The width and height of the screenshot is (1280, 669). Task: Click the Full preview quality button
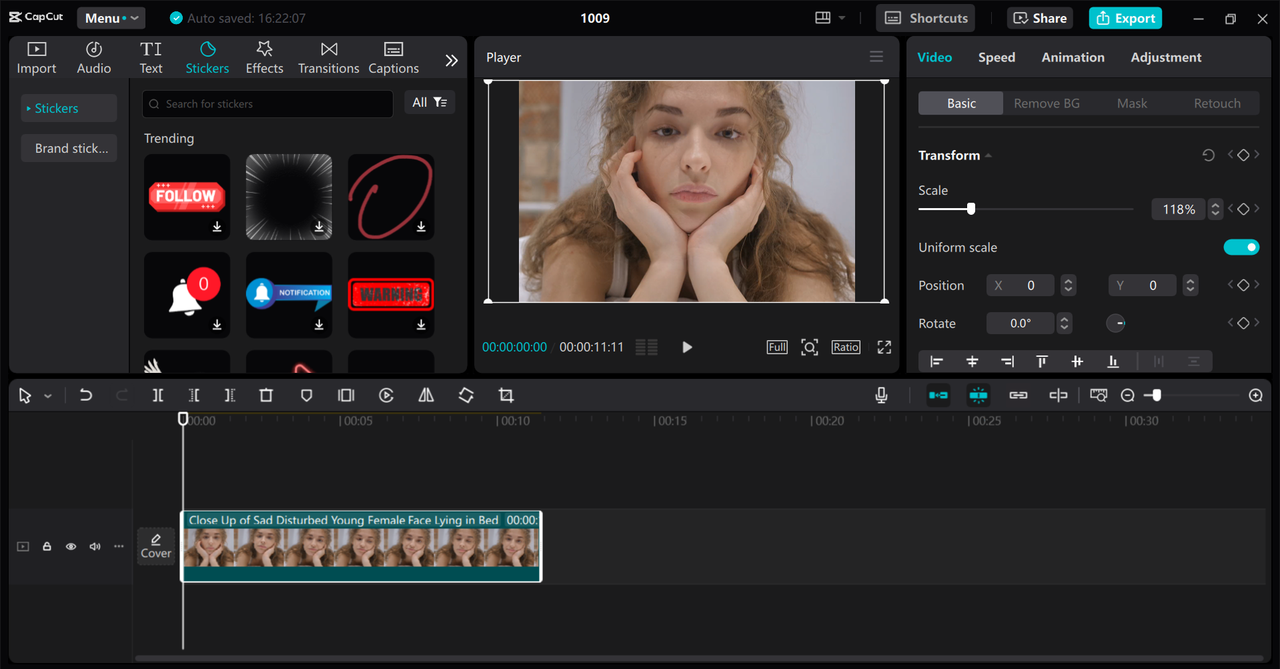(777, 347)
